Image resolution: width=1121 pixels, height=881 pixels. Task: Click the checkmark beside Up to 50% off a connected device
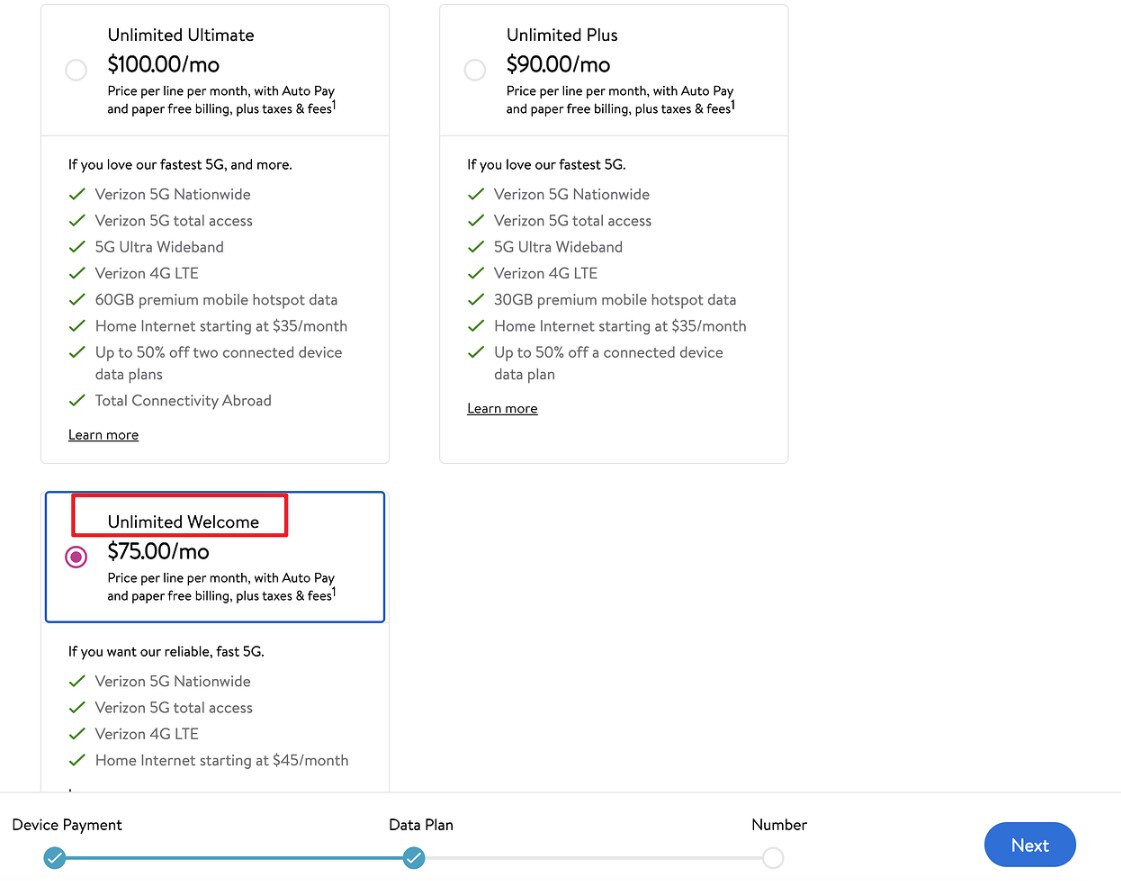(476, 353)
